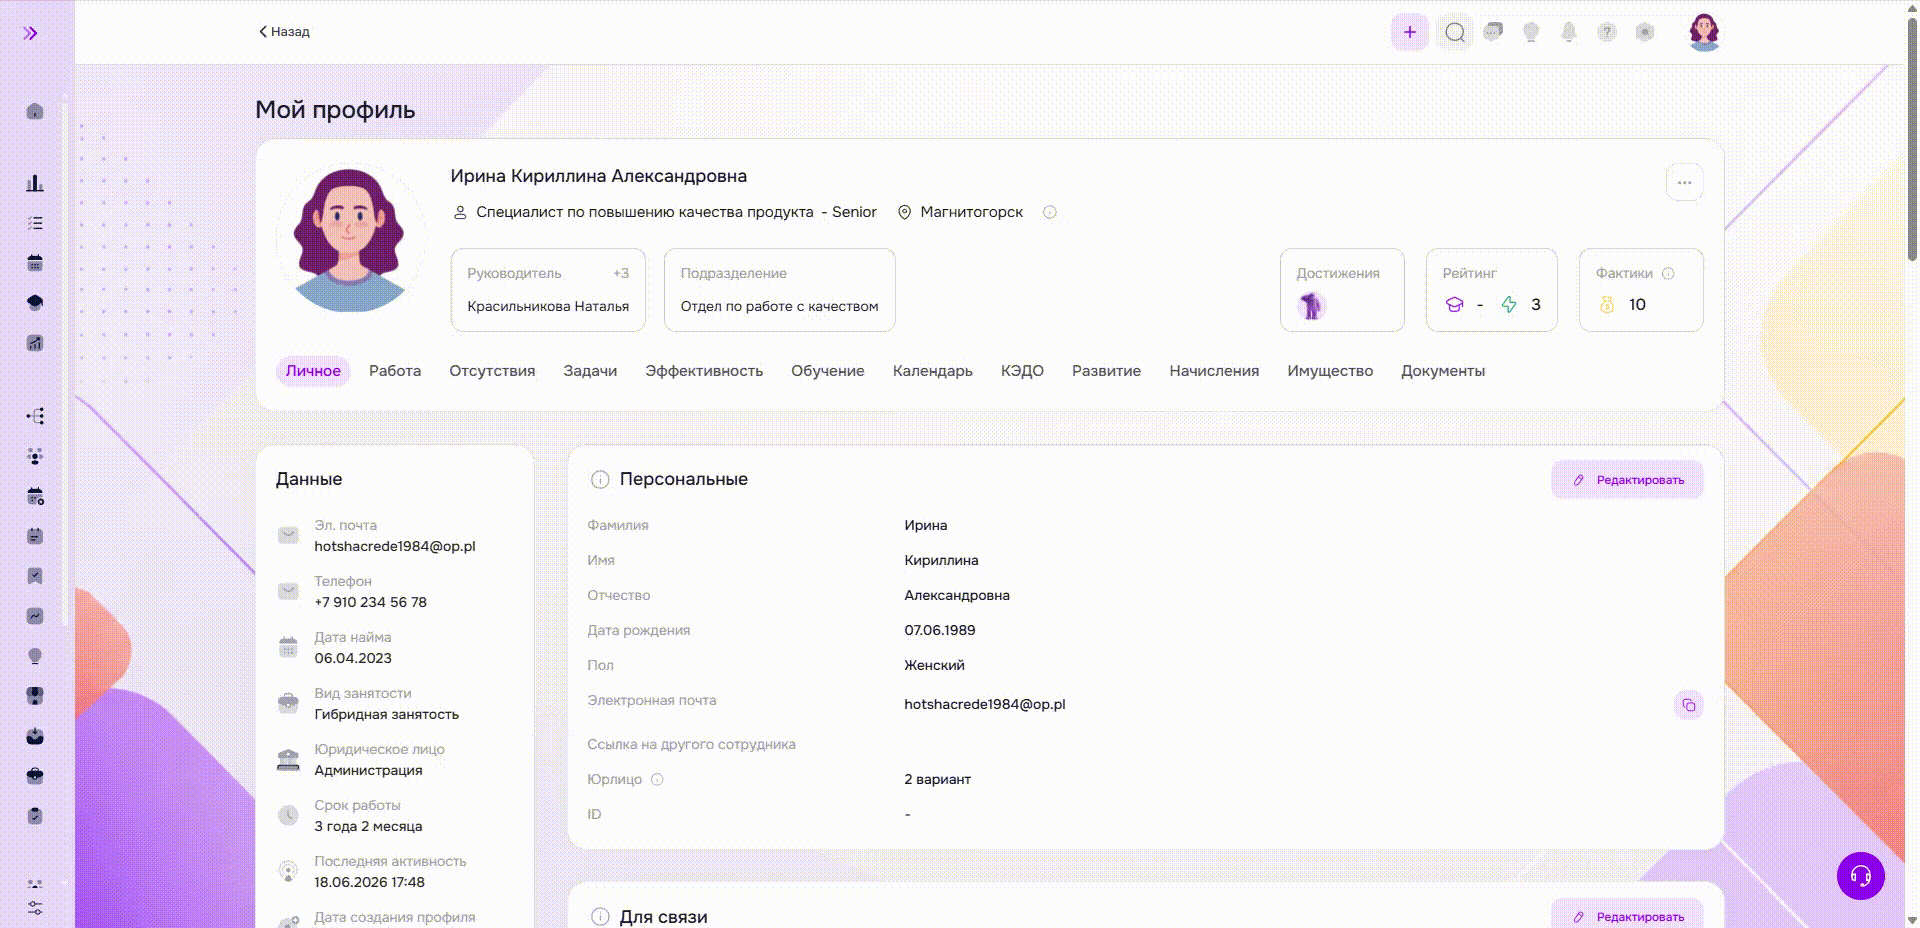Open the Рейтинг card

pos(1492,290)
